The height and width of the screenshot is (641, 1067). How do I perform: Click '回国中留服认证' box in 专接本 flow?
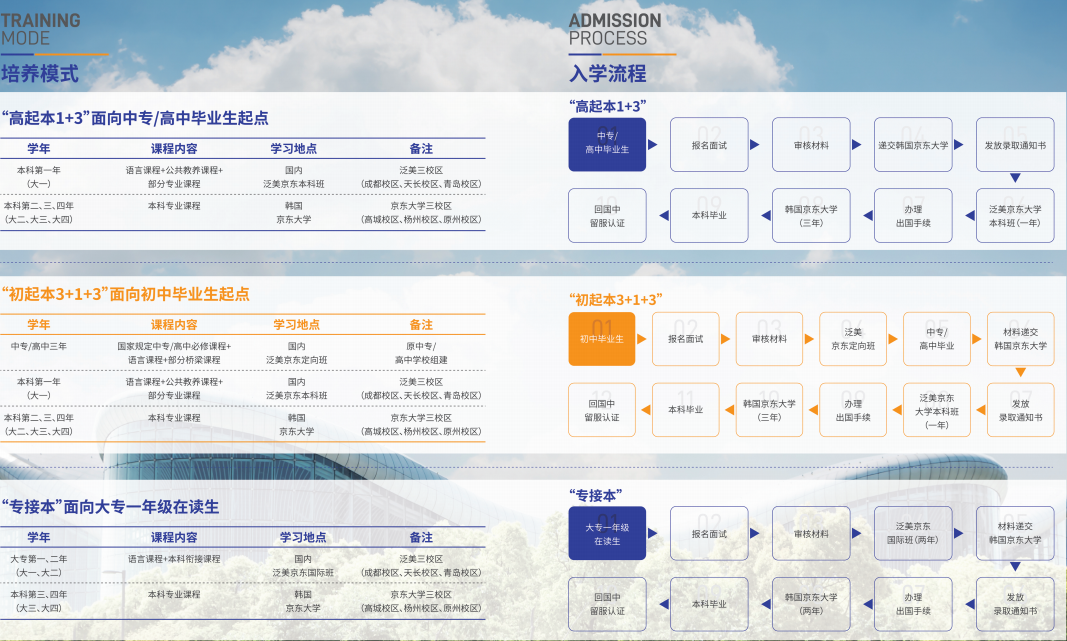pyautogui.click(x=607, y=604)
